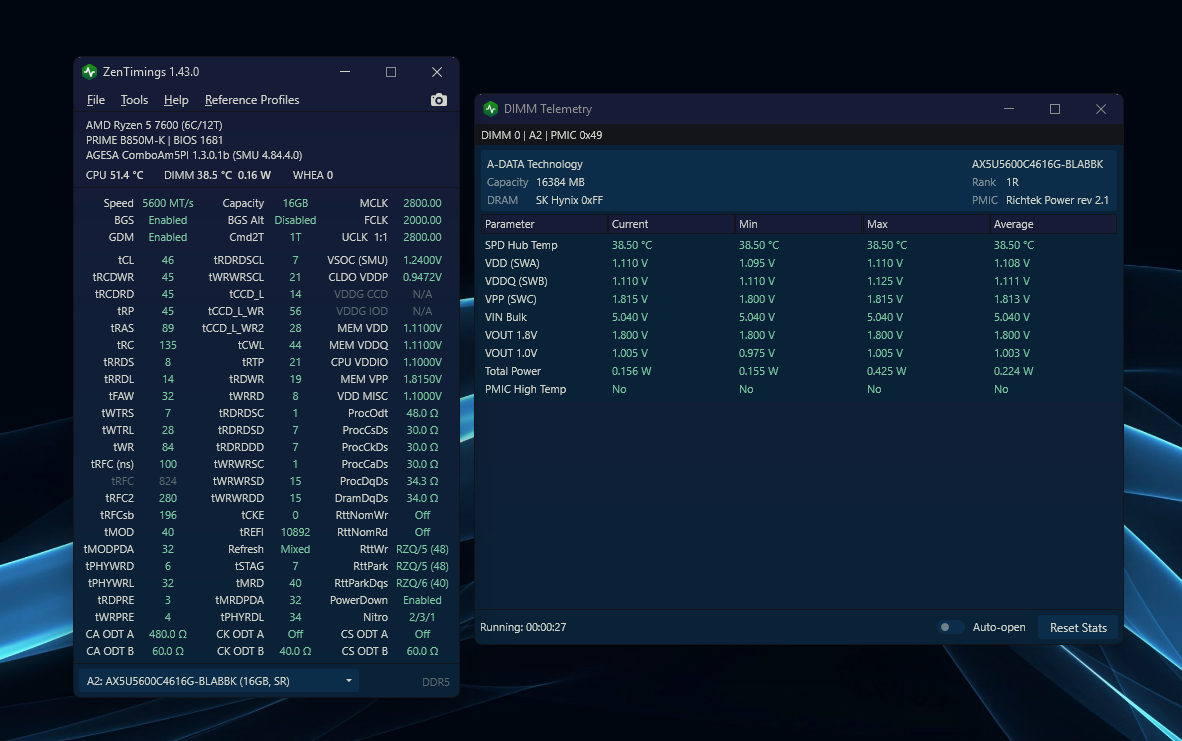
Task: Click the 0.425 W max power value
Action: click(x=886, y=371)
